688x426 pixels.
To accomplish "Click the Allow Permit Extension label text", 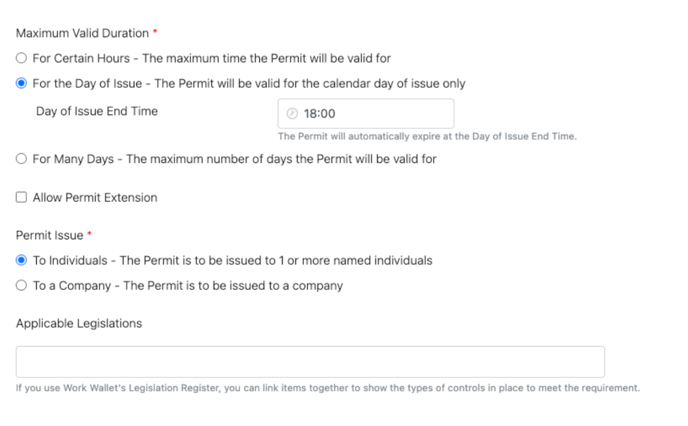I will [x=95, y=198].
